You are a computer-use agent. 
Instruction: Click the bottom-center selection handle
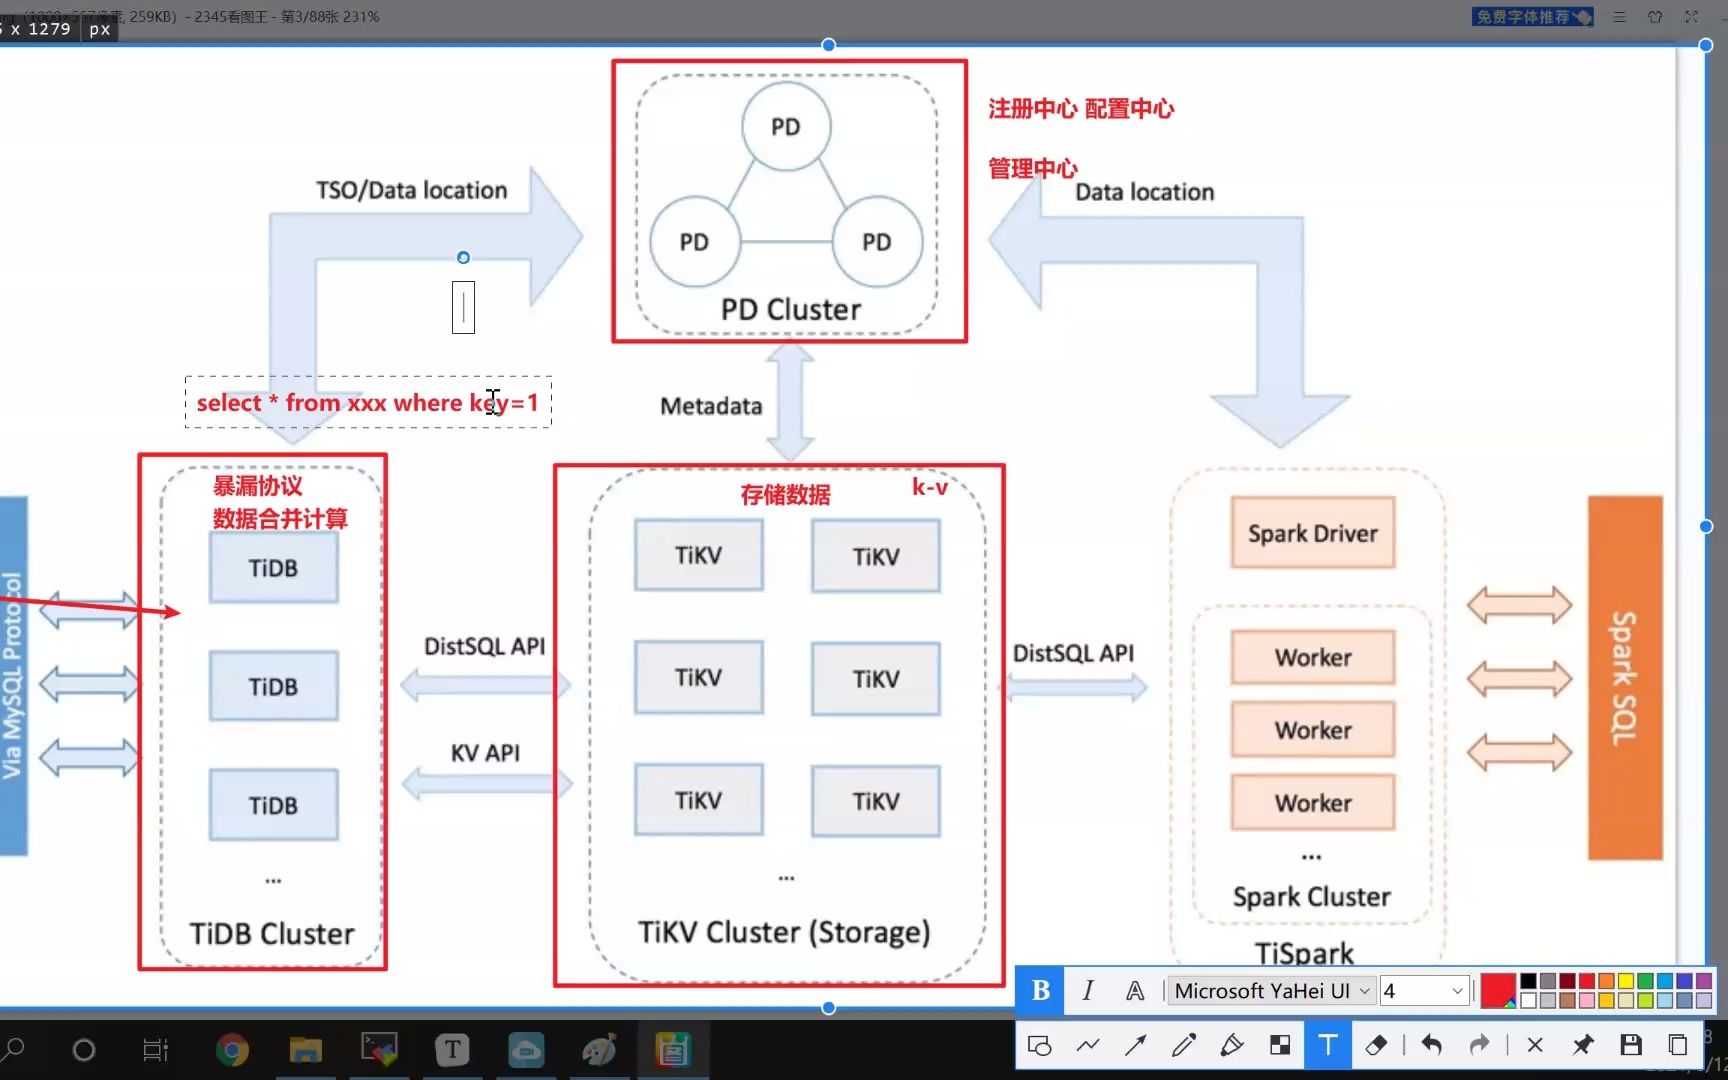pos(828,1007)
